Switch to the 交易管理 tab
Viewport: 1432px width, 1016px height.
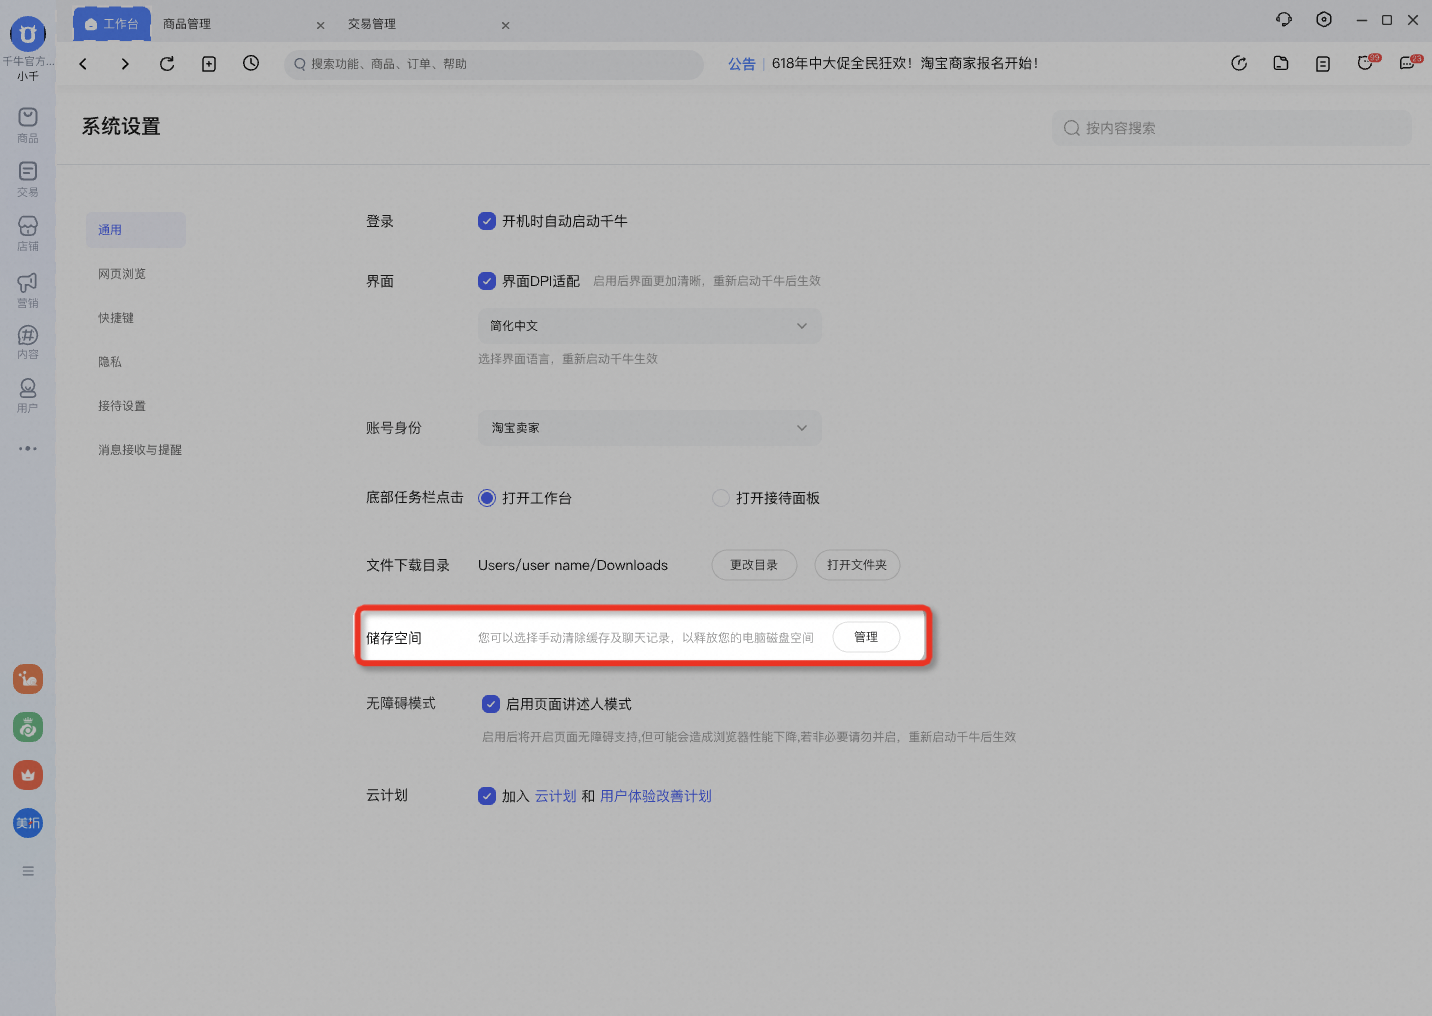(372, 24)
